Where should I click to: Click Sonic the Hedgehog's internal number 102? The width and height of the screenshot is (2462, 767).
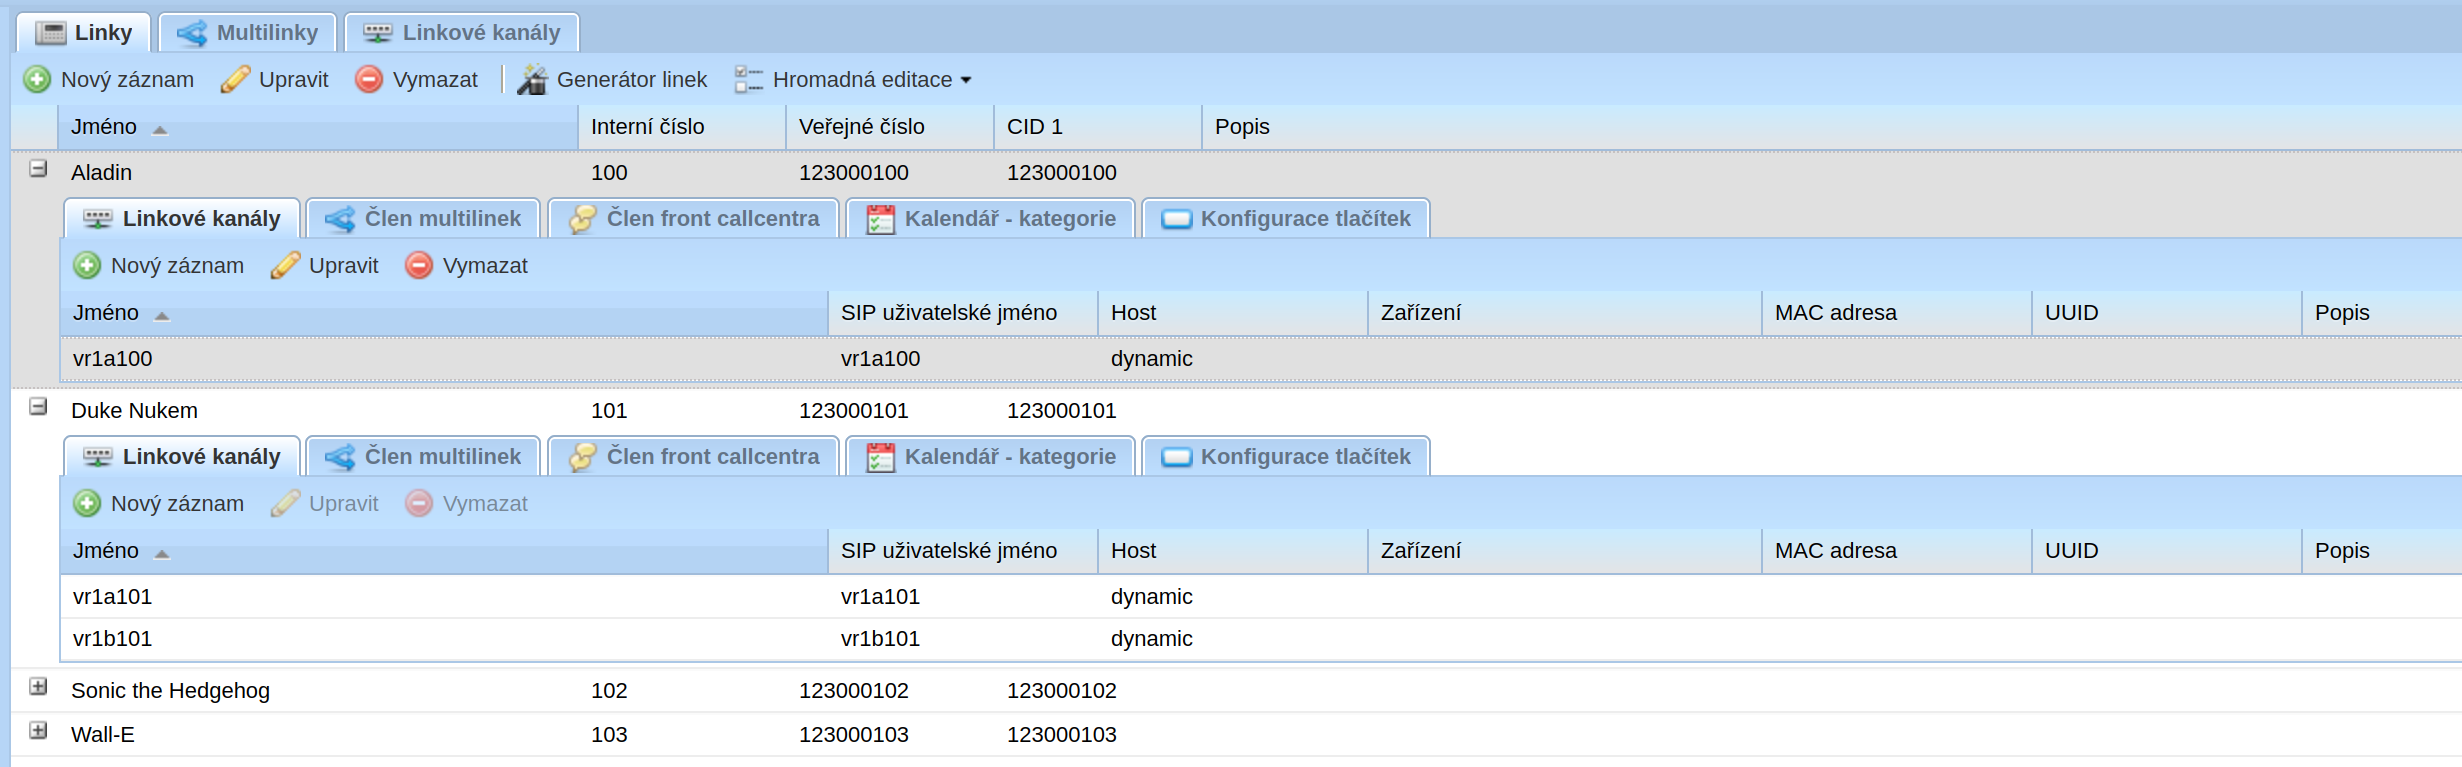pyautogui.click(x=609, y=691)
